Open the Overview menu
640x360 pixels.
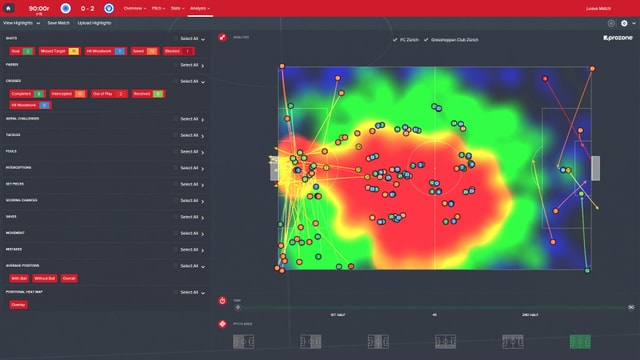(x=135, y=8)
